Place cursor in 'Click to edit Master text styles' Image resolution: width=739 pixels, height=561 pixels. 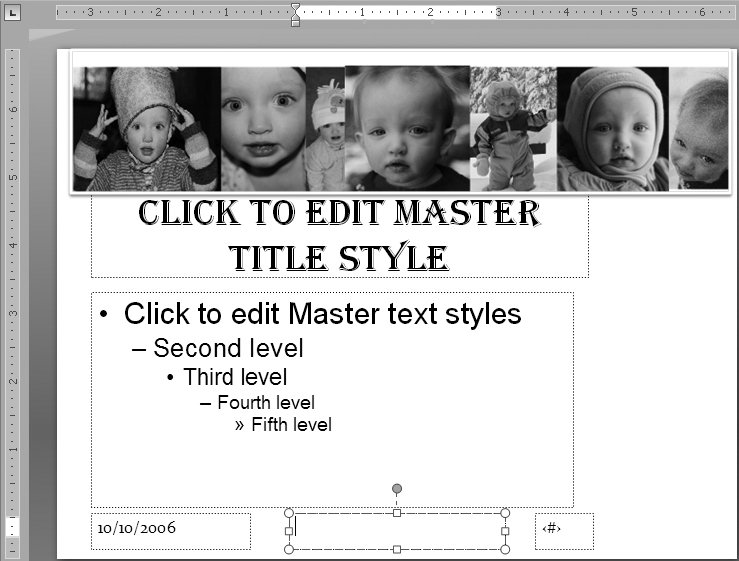coord(322,314)
